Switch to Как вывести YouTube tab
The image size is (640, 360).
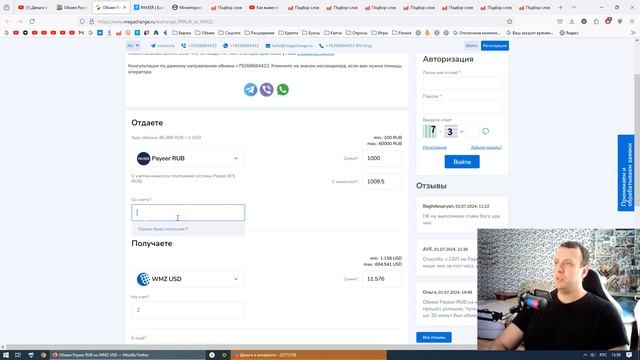tap(264, 7)
